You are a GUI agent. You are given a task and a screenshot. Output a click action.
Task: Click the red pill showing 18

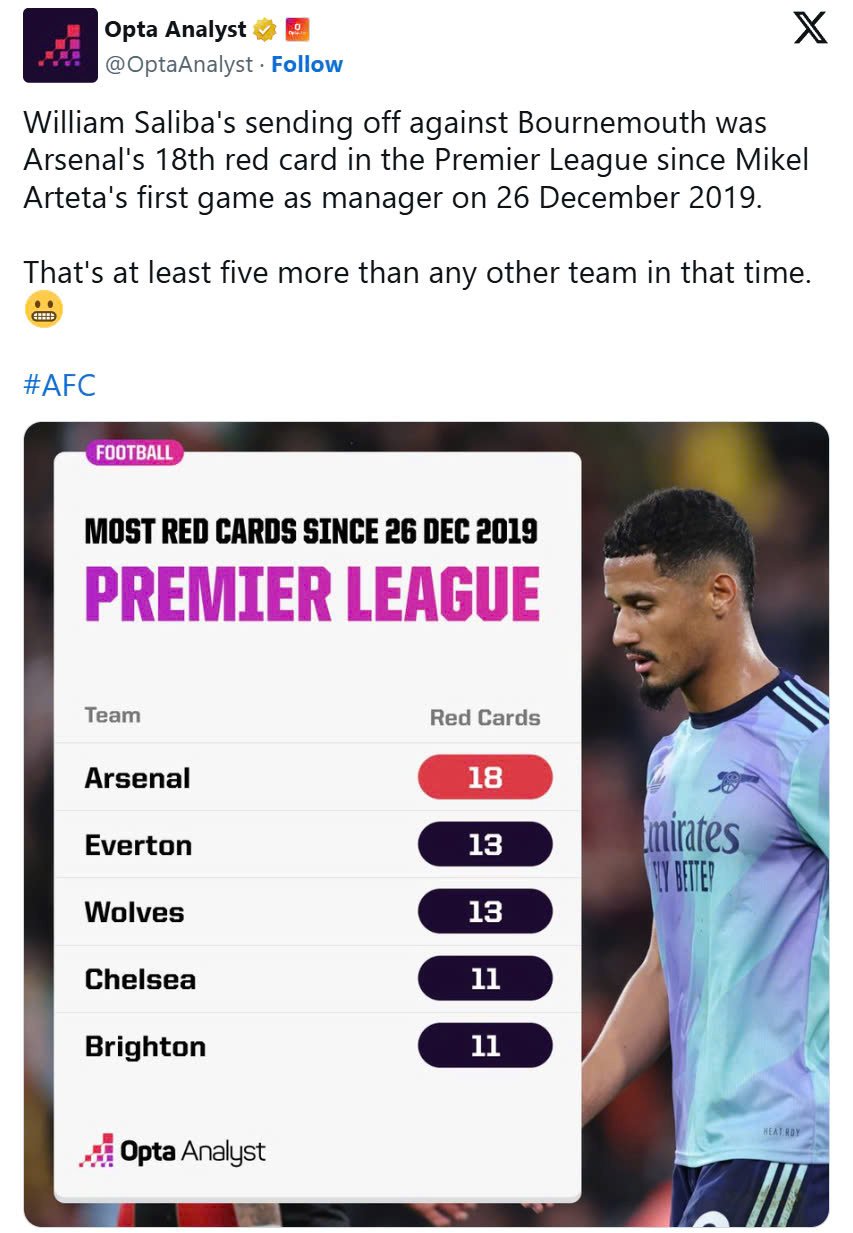pyautogui.click(x=485, y=778)
